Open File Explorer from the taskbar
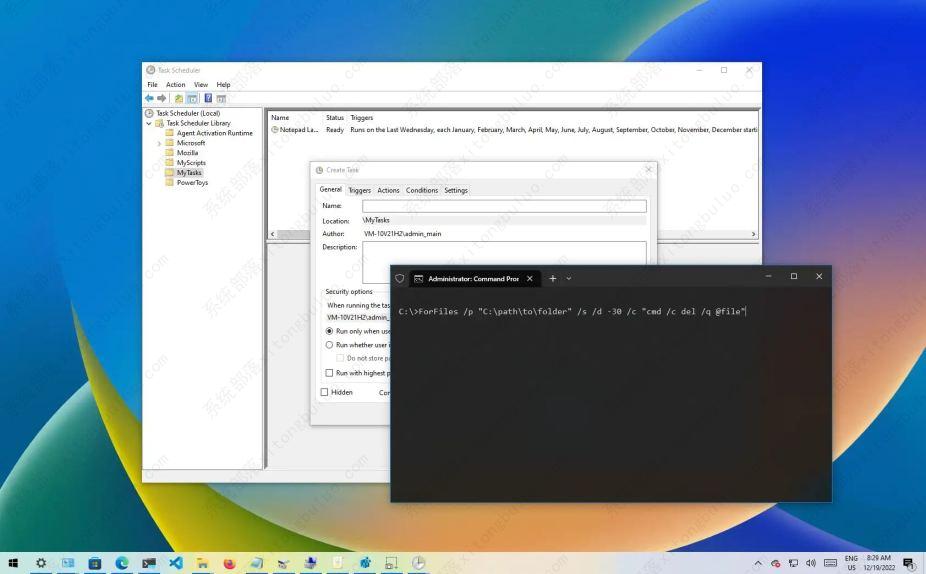This screenshot has width=926, height=574. (x=203, y=563)
